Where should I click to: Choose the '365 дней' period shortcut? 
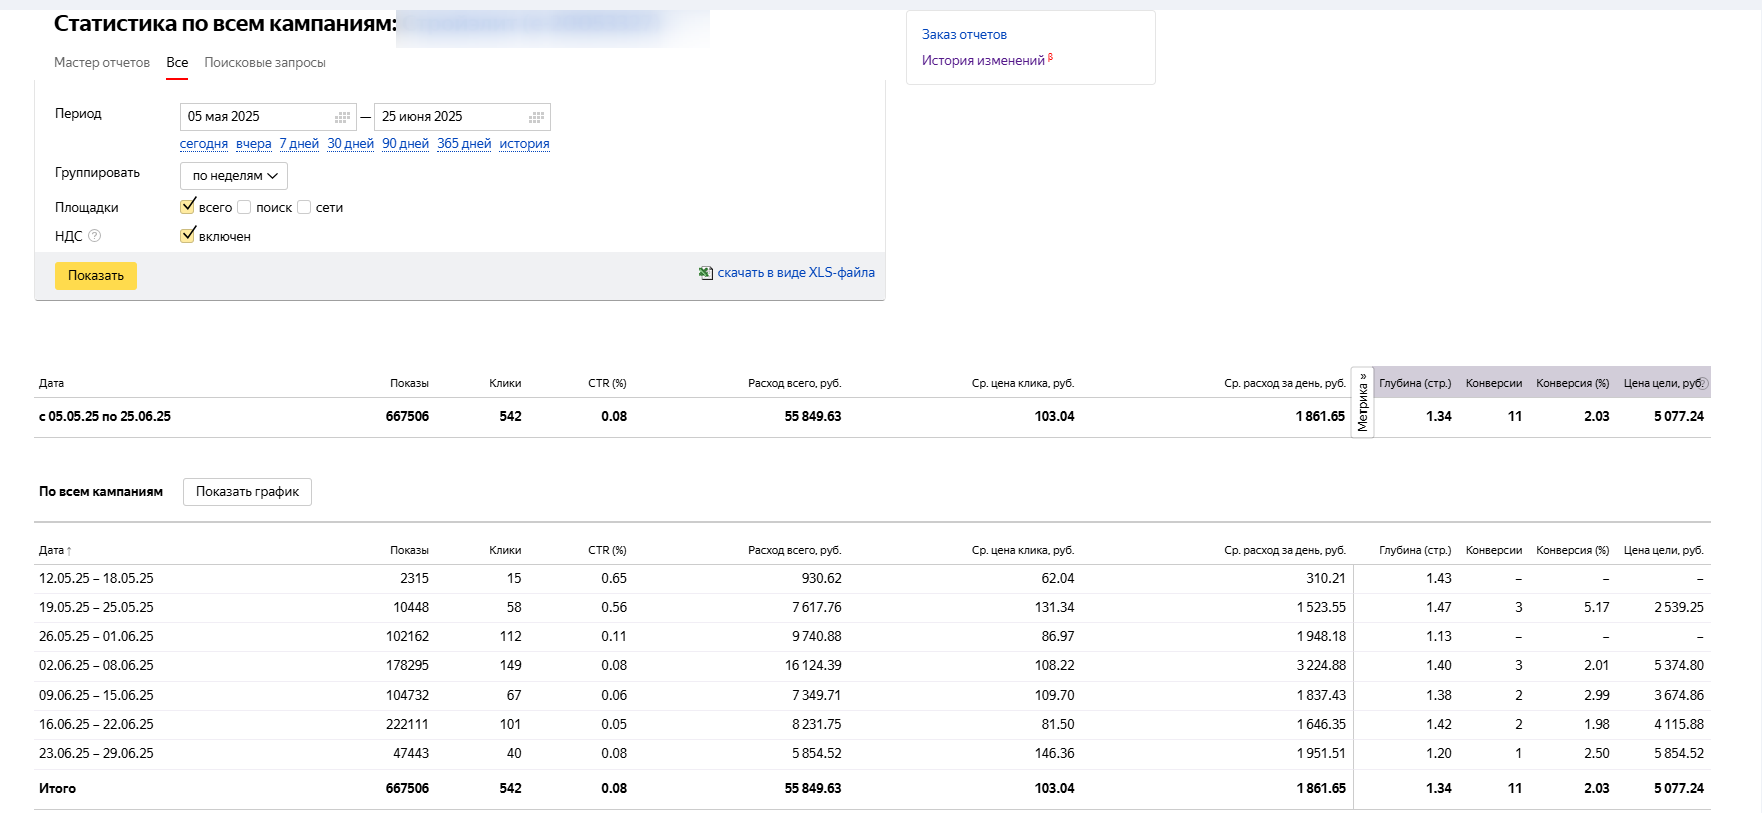[x=464, y=144]
